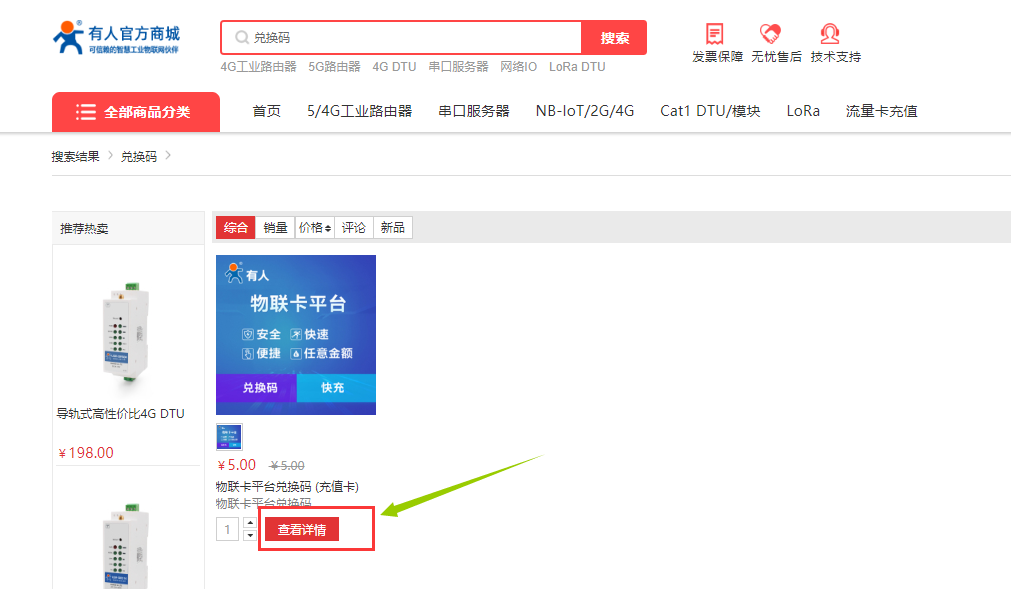Open the 串口服务器 nav menu item
This screenshot has width=1011, height=589.
(x=474, y=111)
